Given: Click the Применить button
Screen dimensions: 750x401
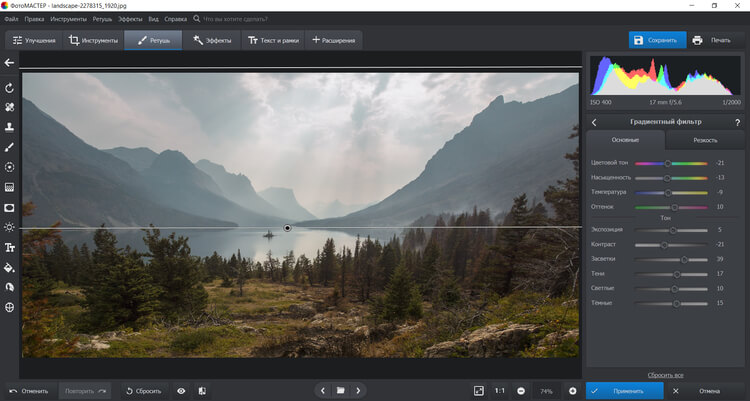Looking at the screenshot, I should pyautogui.click(x=621, y=390).
